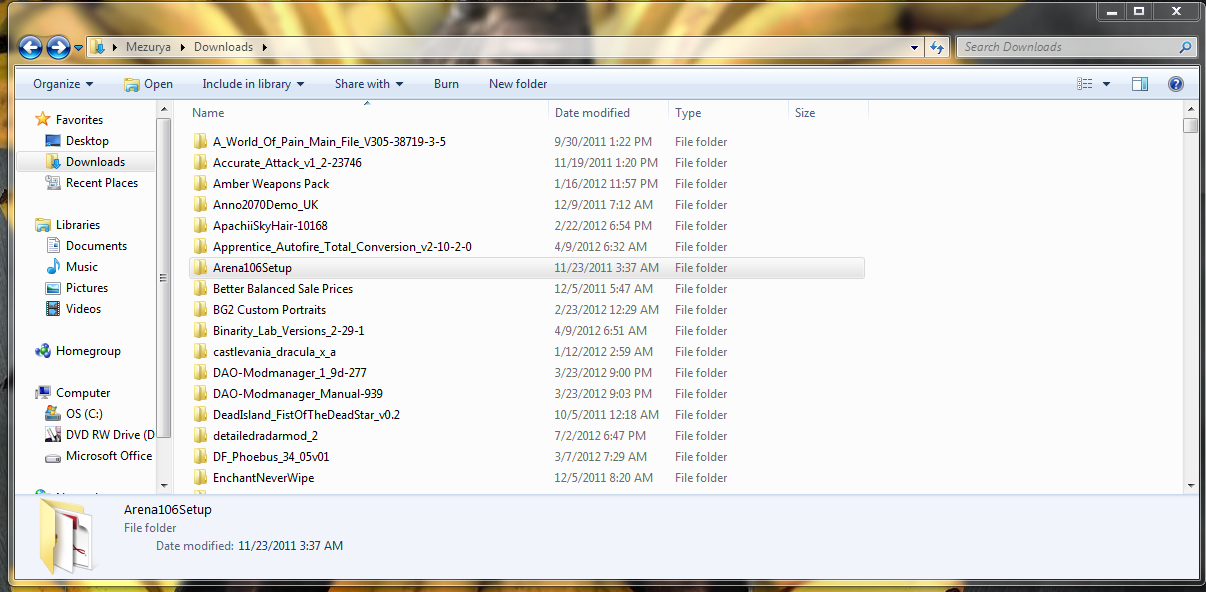Select Computer in navigation pane
The width and height of the screenshot is (1206, 592).
[x=83, y=393]
